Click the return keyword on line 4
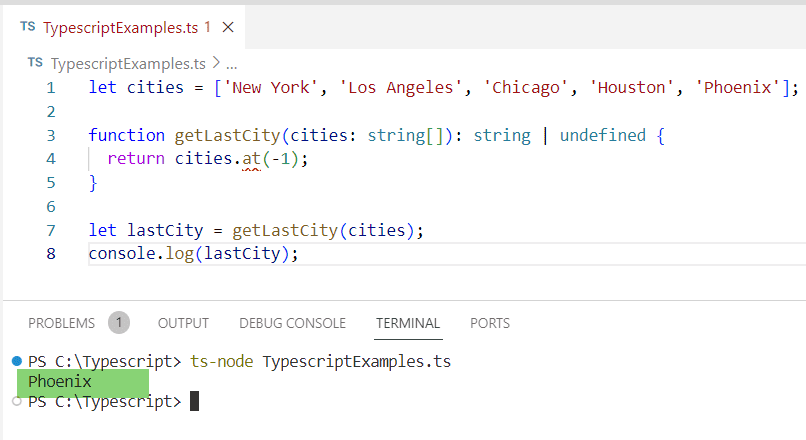 (x=136, y=159)
